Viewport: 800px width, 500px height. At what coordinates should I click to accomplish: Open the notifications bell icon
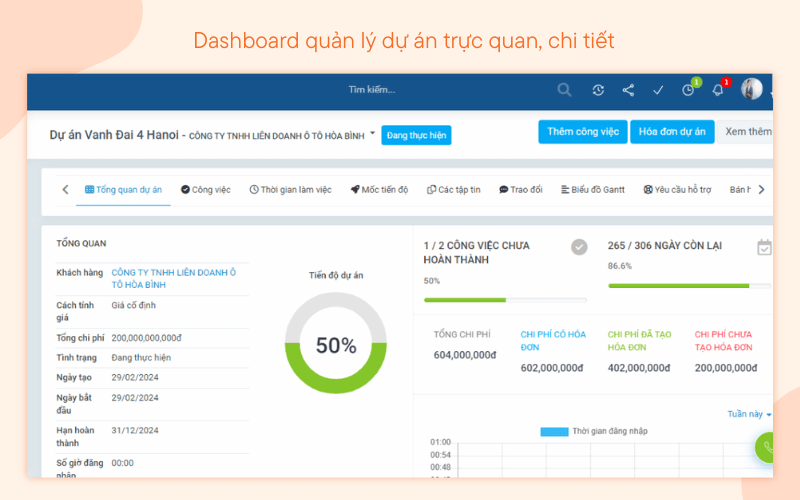[x=718, y=90]
